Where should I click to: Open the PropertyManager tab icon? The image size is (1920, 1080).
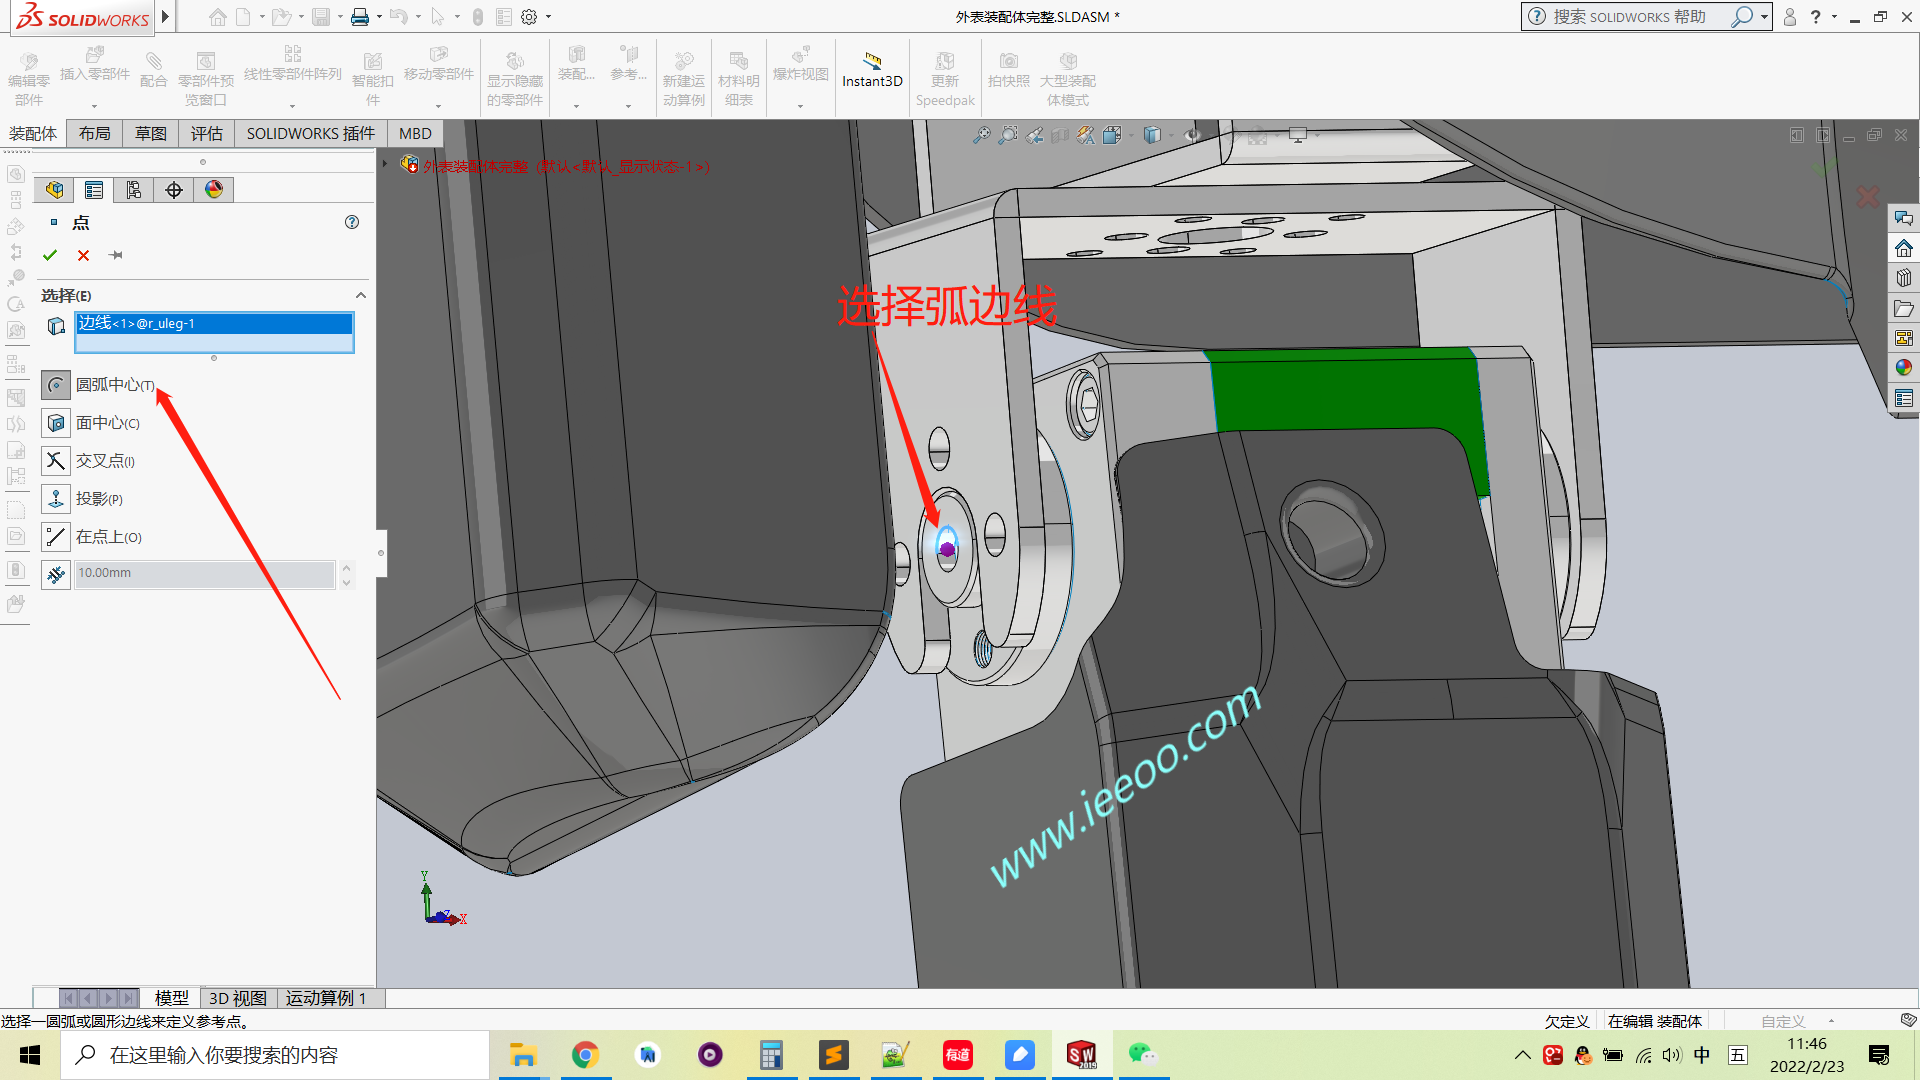tap(94, 190)
